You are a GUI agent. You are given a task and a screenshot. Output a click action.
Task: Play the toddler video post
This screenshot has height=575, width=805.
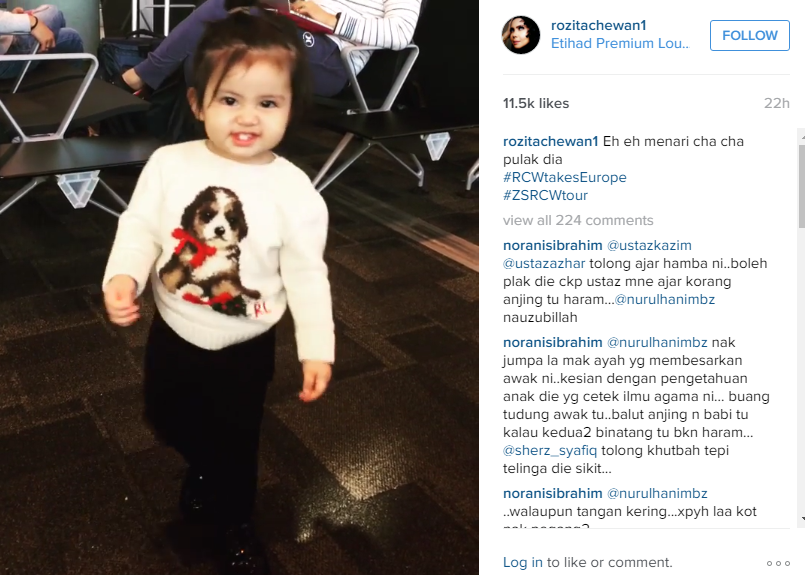[x=239, y=288]
